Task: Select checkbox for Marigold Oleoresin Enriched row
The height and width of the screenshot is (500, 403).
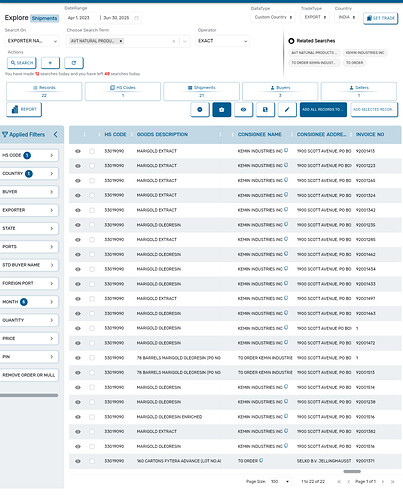Action: tap(92, 417)
